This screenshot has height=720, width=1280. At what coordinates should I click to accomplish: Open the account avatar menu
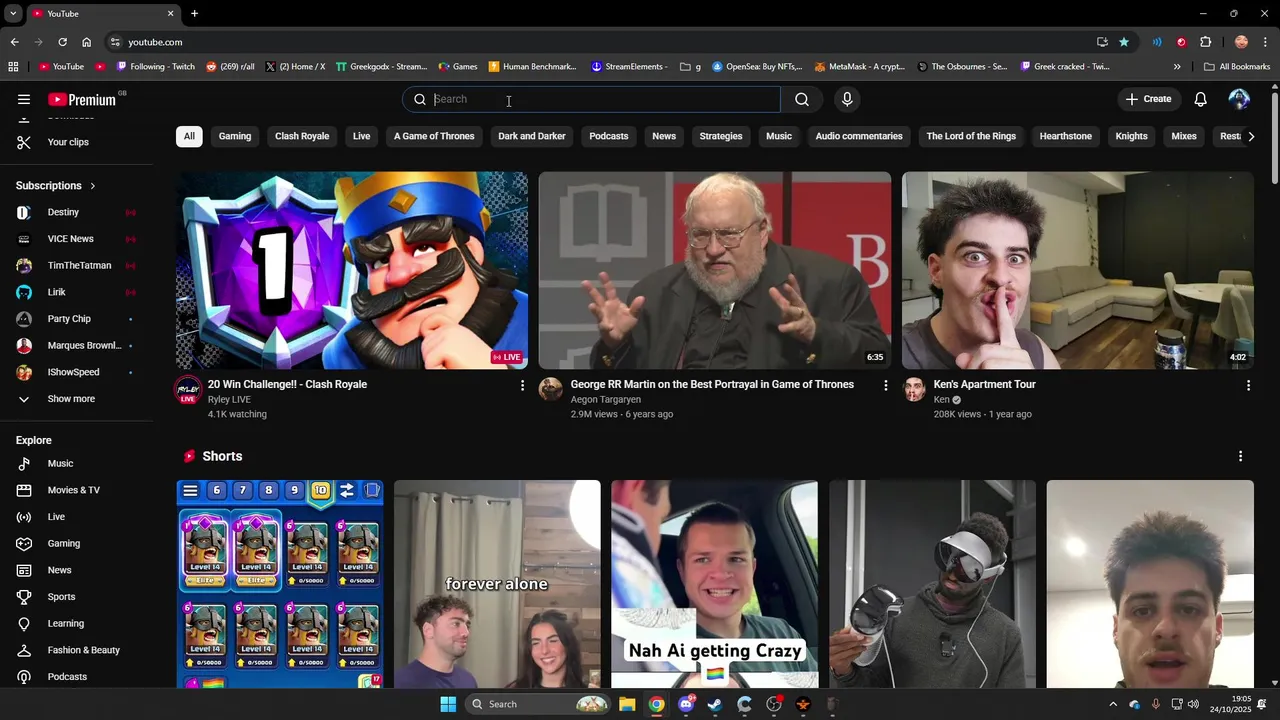point(1239,99)
